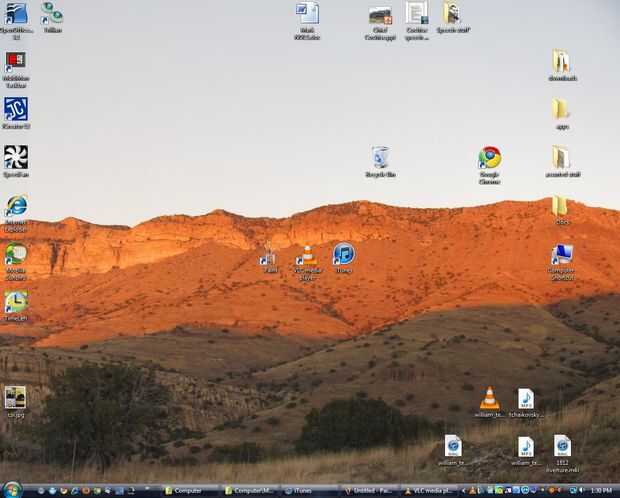Switch to the VLC media player taskbar button
This screenshot has width=620, height=498.
click(x=430, y=491)
